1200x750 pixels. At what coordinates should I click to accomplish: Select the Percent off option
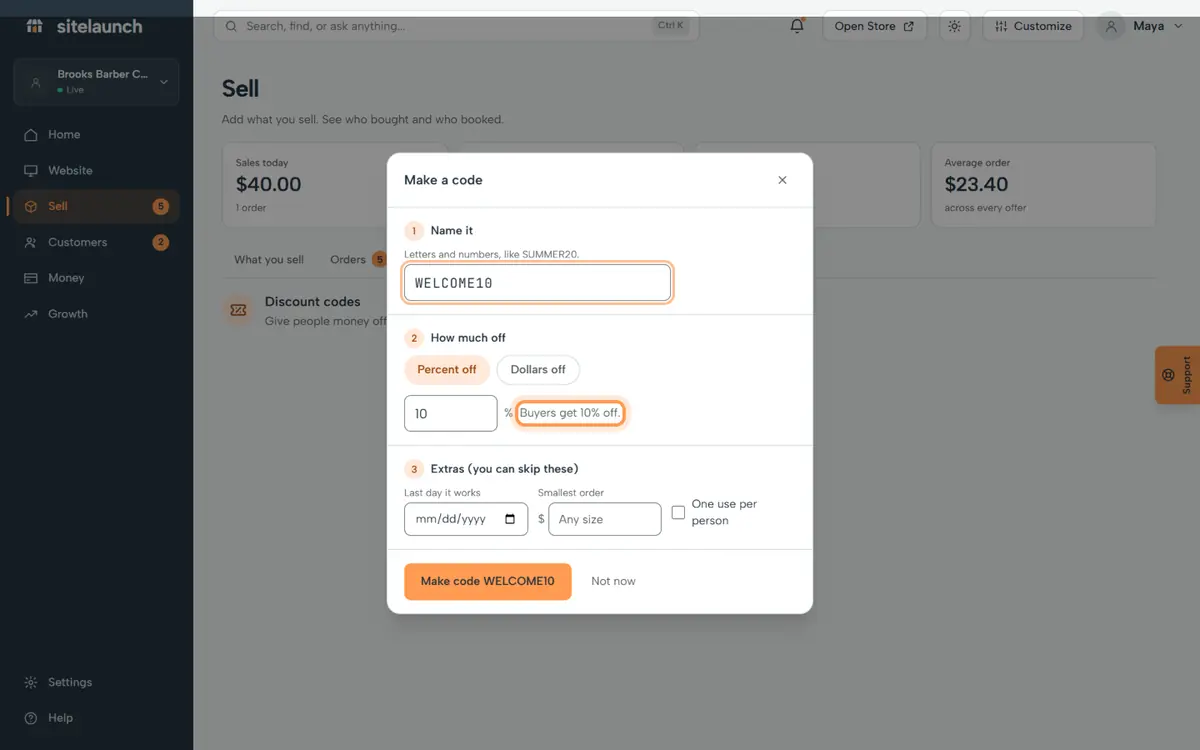[x=447, y=369]
